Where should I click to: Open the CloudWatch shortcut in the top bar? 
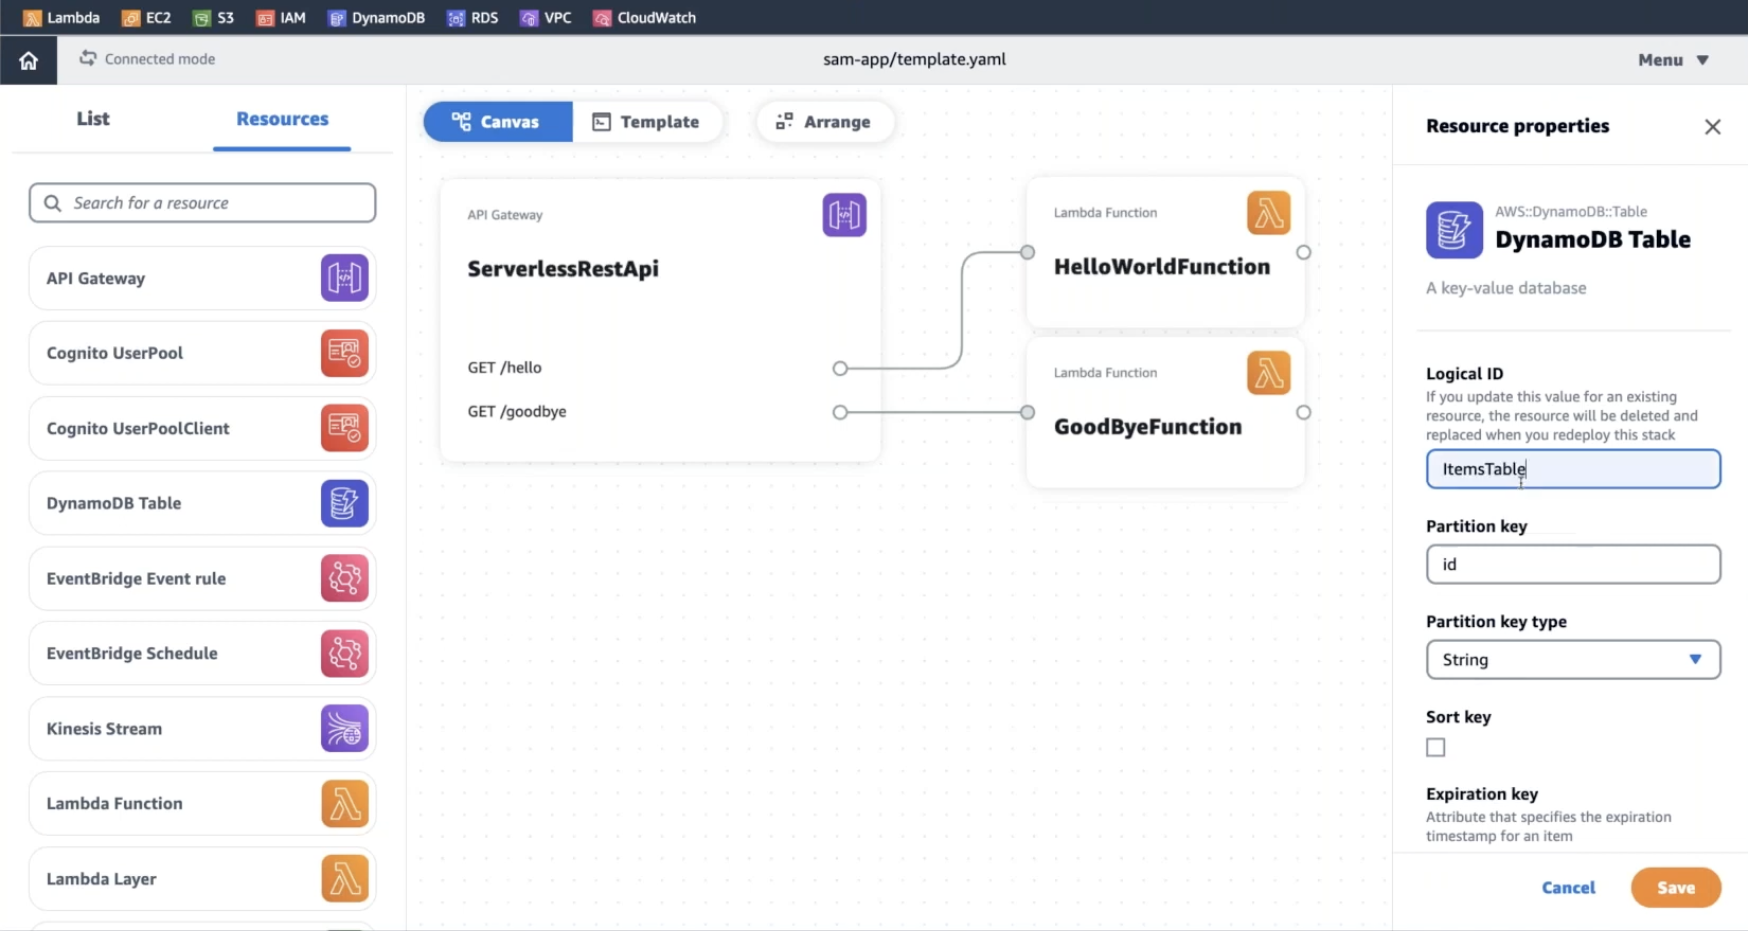(x=645, y=17)
